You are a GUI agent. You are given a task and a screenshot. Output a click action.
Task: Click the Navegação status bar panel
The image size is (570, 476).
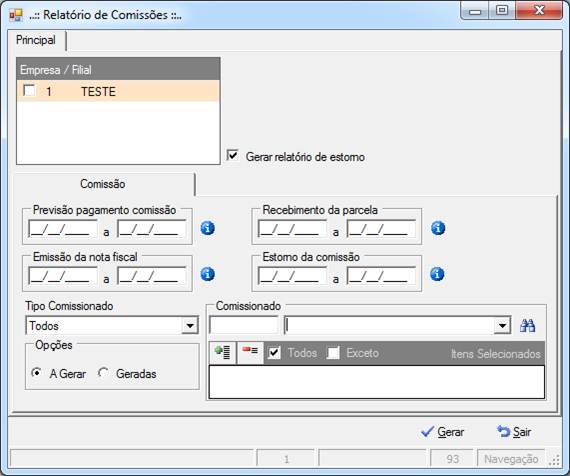coord(511,459)
